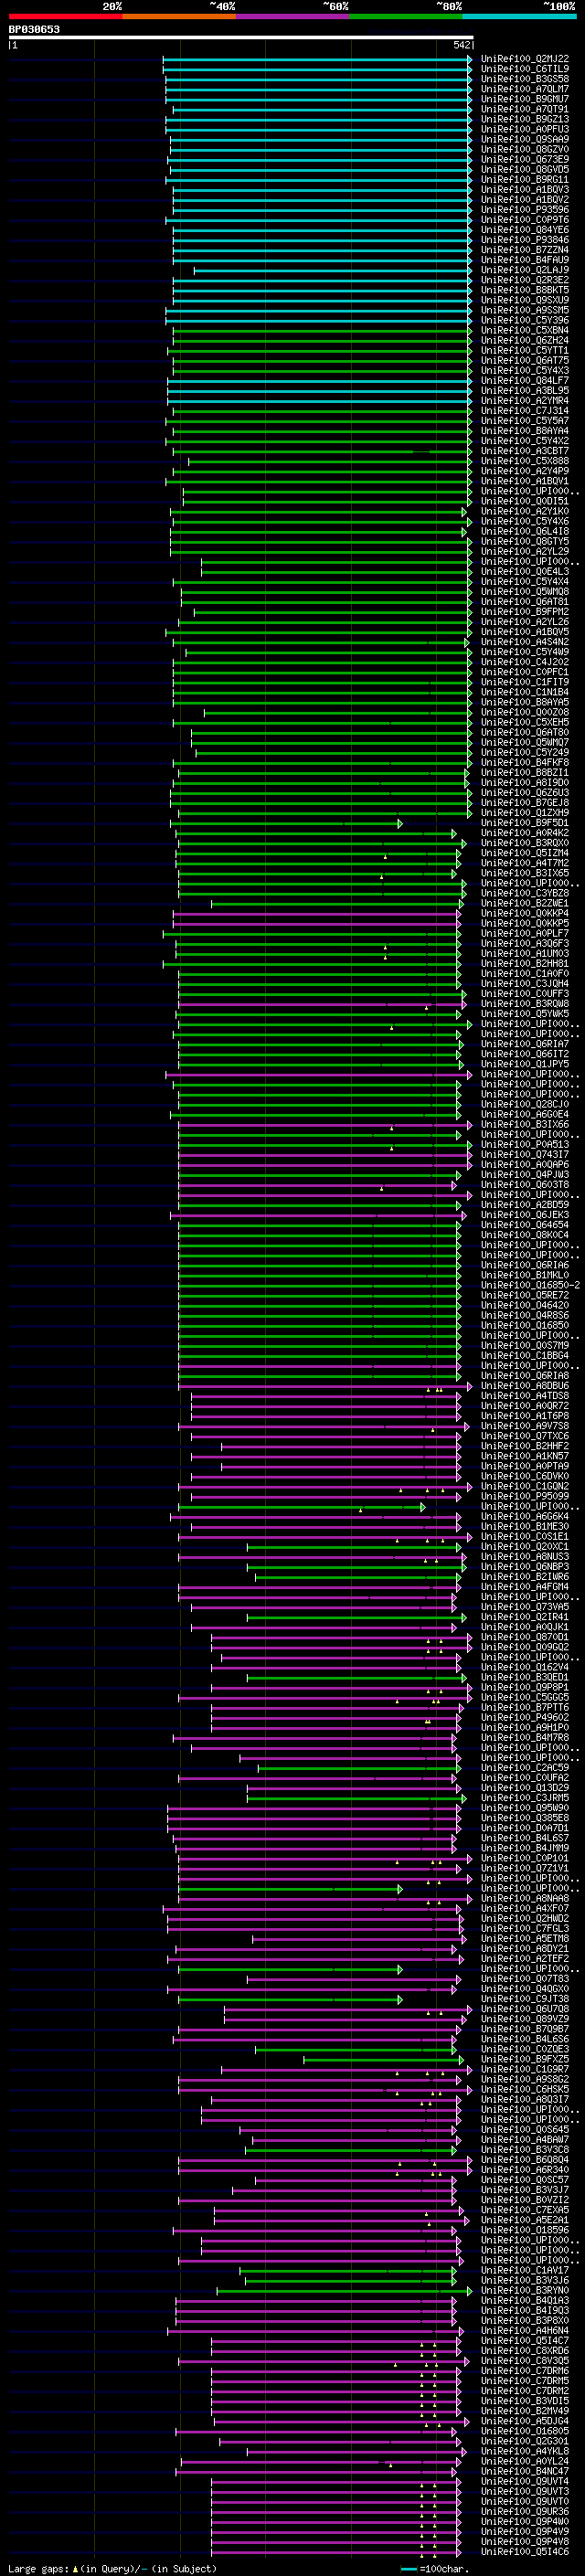Select the label UniRef100_C5XBN4
This screenshot has width=585, height=2576.
[525, 330]
